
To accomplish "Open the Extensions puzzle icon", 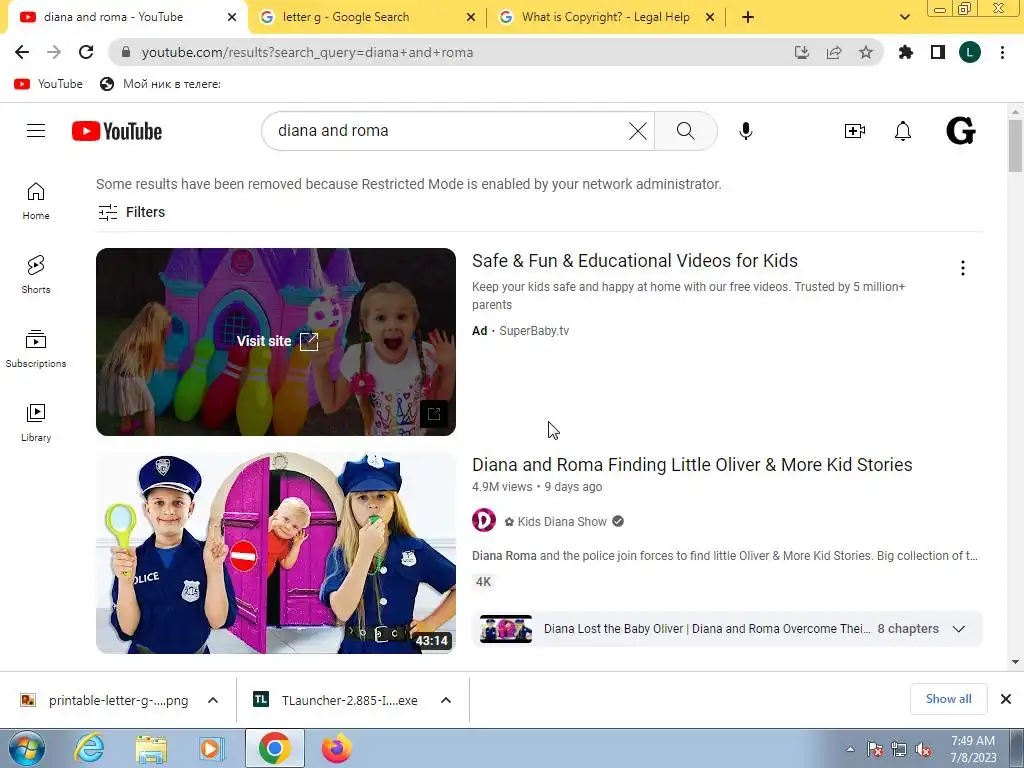I will click(905, 52).
